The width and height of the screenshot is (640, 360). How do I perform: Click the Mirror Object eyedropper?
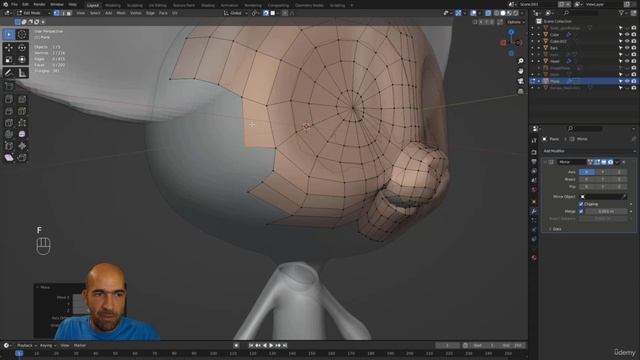tap(624, 197)
